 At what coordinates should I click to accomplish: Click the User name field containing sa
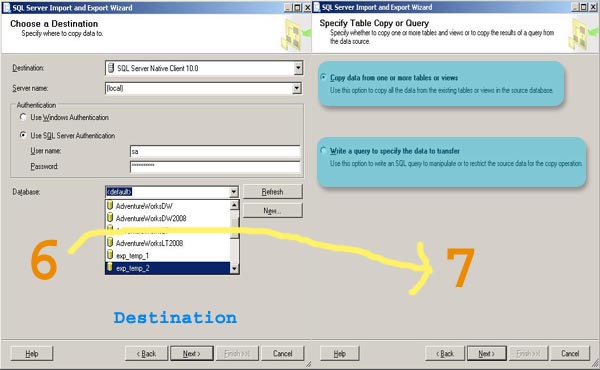(x=215, y=151)
